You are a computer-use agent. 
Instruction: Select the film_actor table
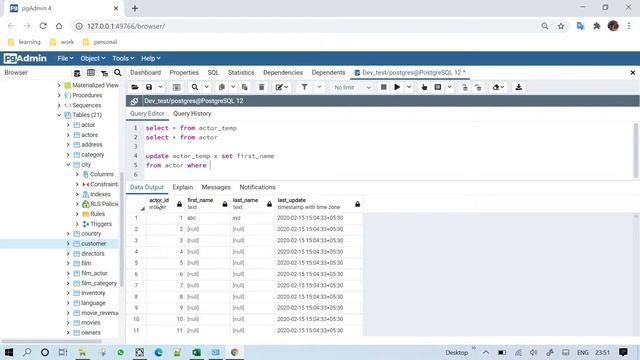tap(94, 273)
